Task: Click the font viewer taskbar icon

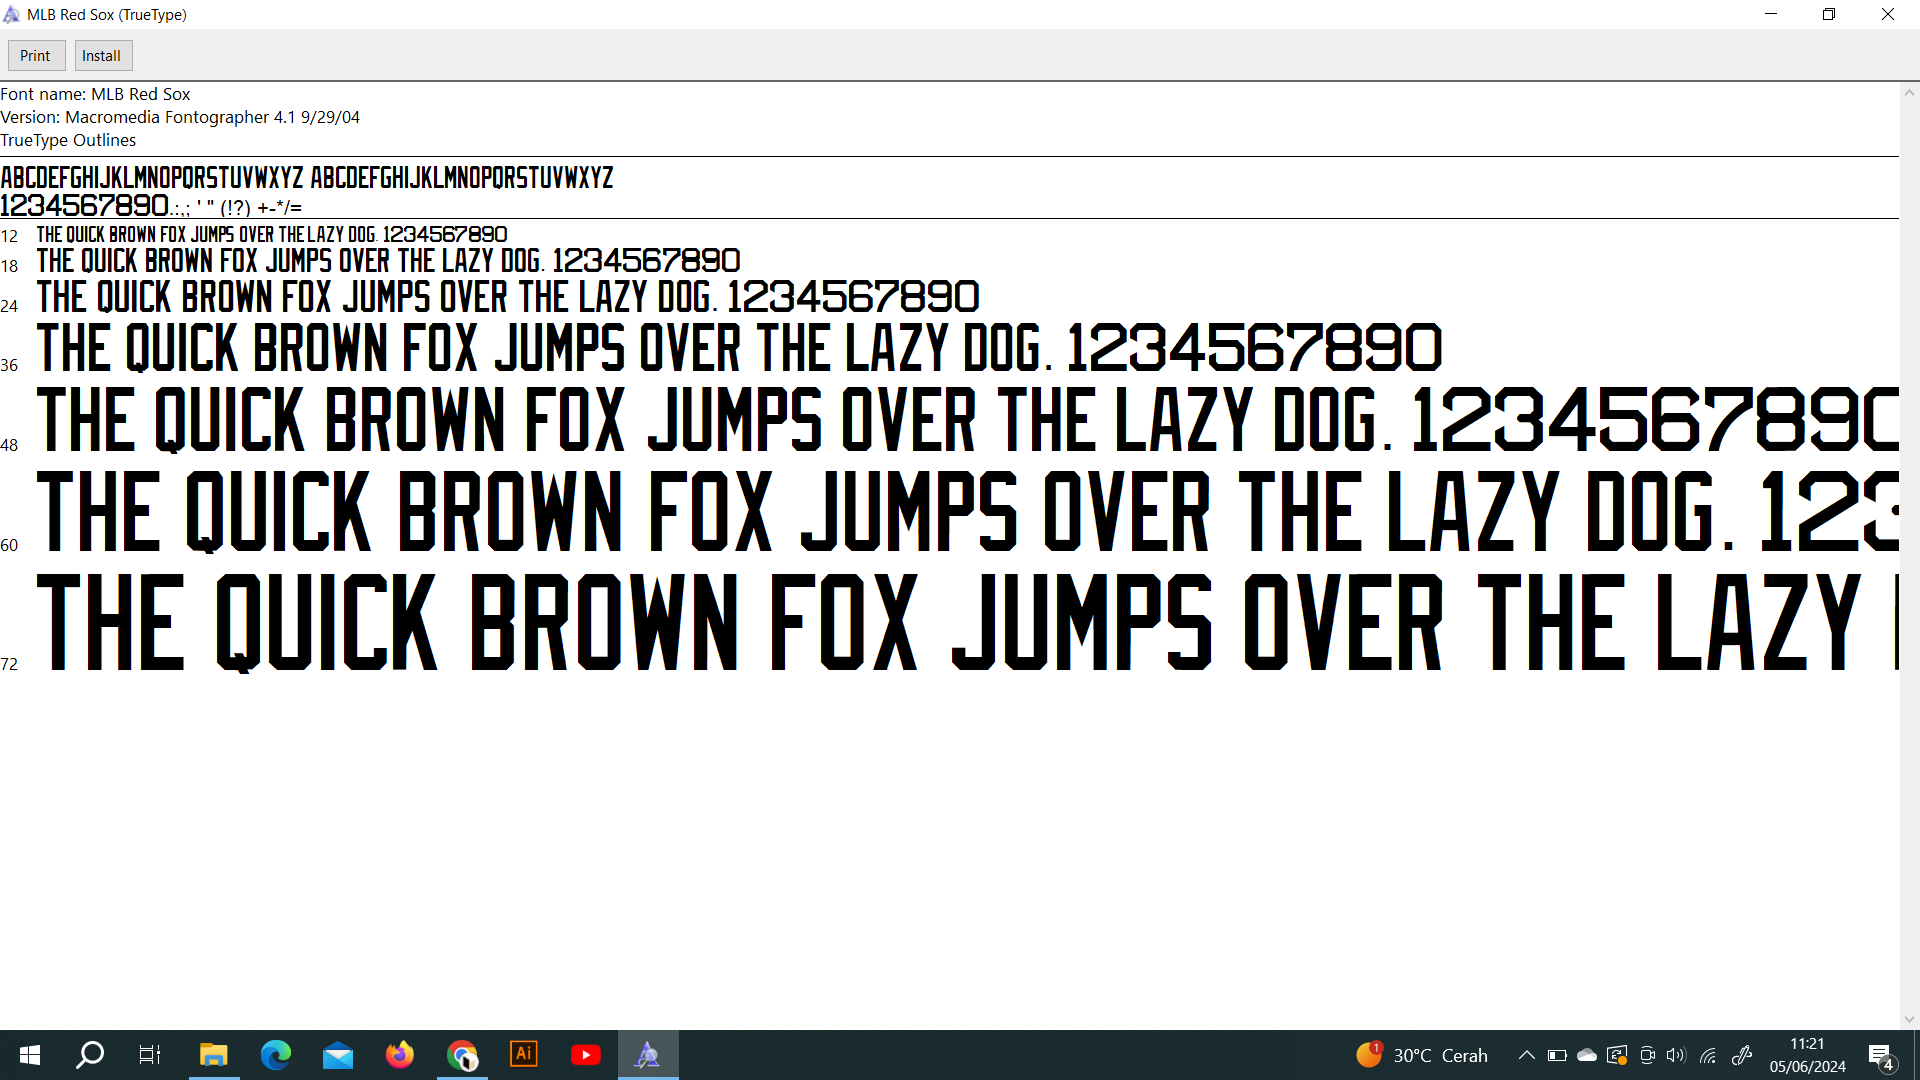Action: 648,1055
